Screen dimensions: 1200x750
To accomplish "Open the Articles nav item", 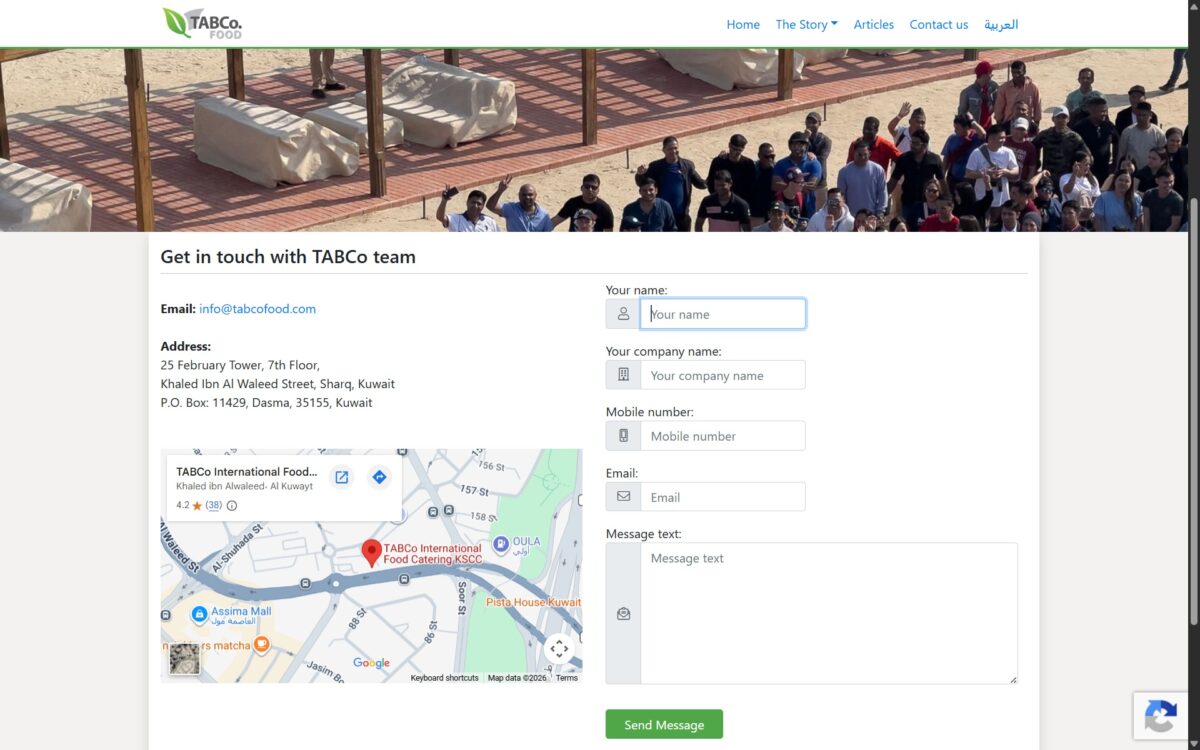I will click(874, 24).
